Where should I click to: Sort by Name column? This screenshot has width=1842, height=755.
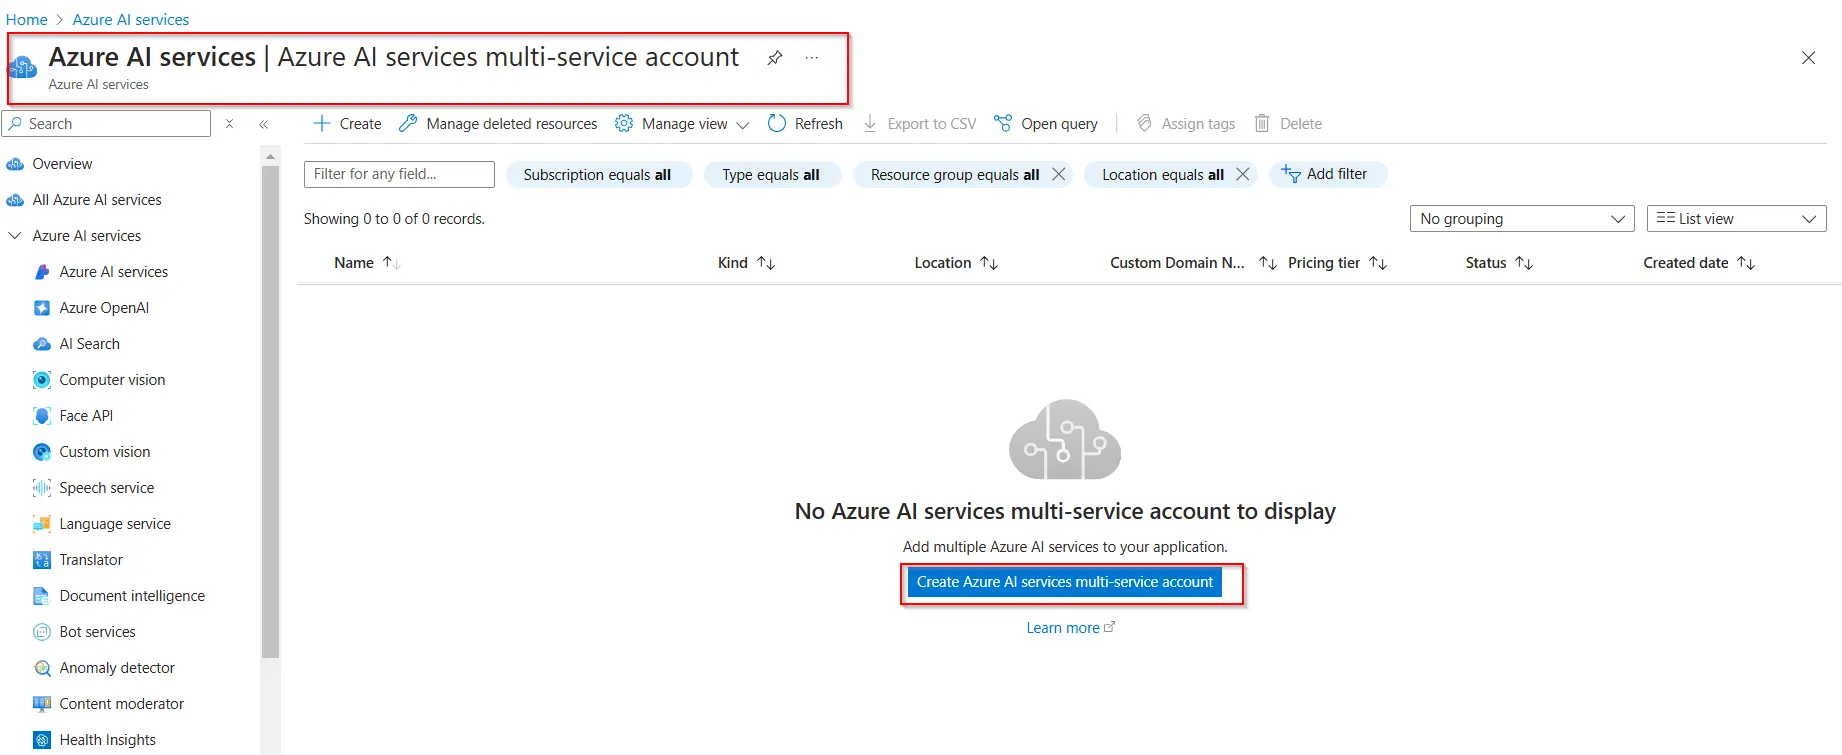coord(367,263)
